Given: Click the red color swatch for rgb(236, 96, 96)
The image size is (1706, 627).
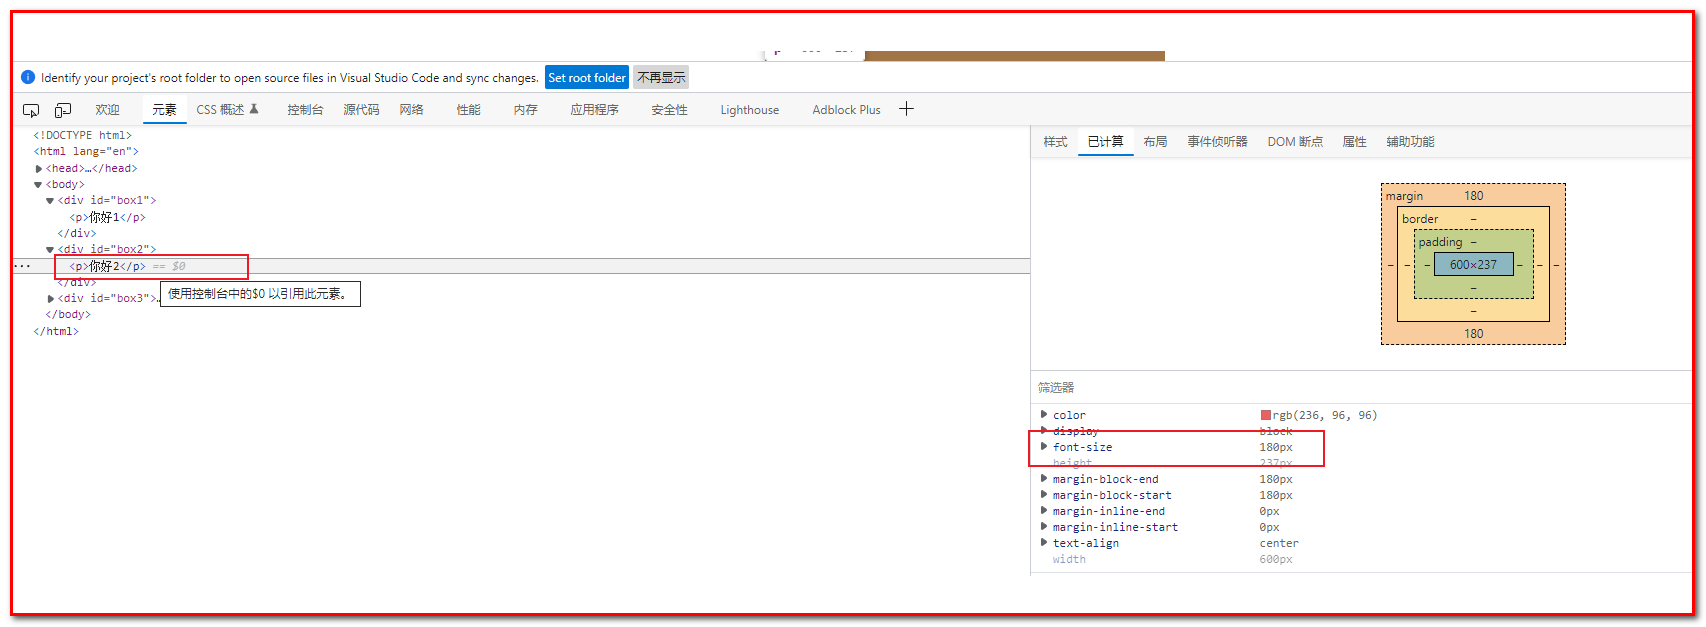Looking at the screenshot, I should 1266,415.
